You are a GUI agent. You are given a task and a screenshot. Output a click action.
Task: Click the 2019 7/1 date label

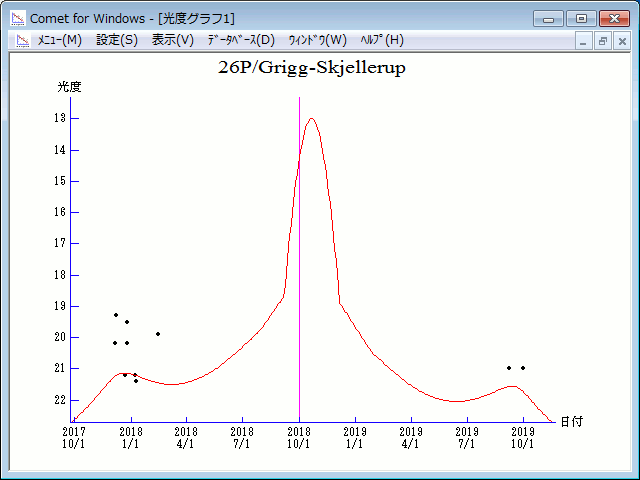(467, 438)
